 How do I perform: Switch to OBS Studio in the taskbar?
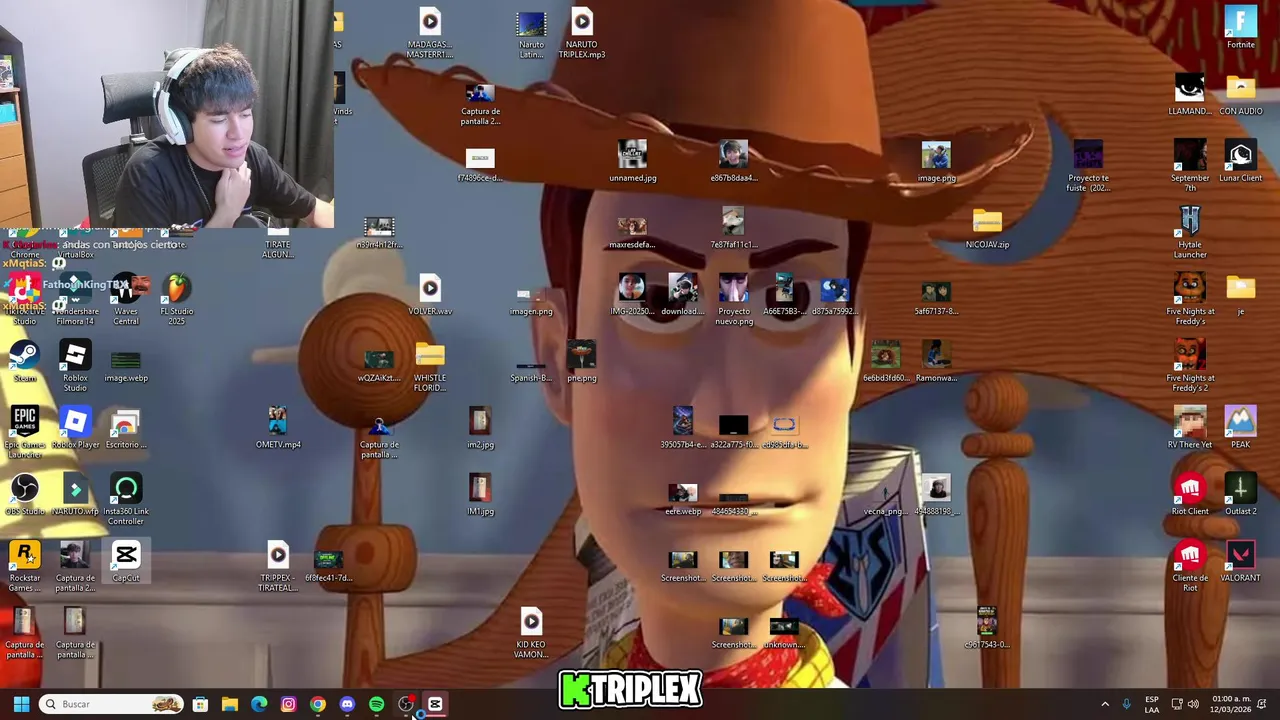(406, 704)
